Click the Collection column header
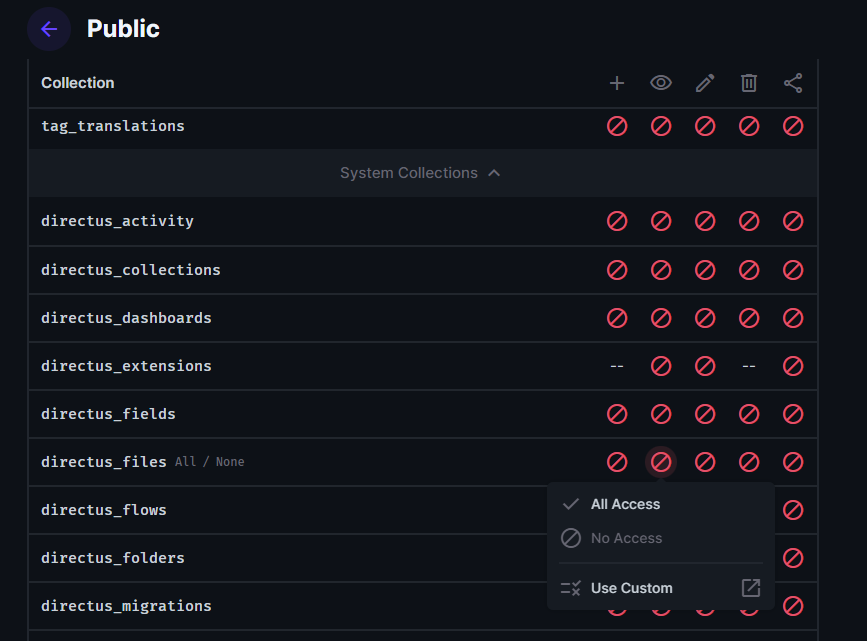 tap(77, 83)
